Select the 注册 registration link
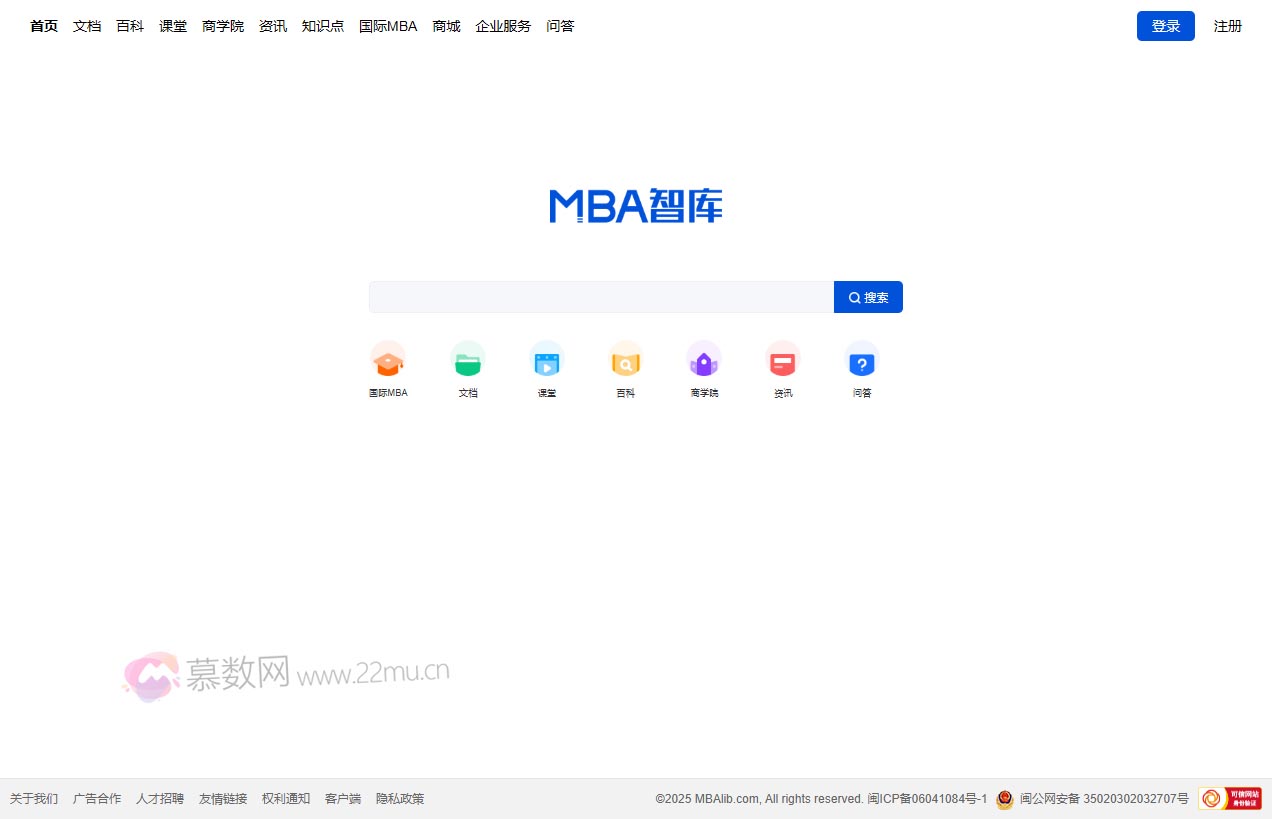Screen dimensions: 1272x819 (1228, 26)
